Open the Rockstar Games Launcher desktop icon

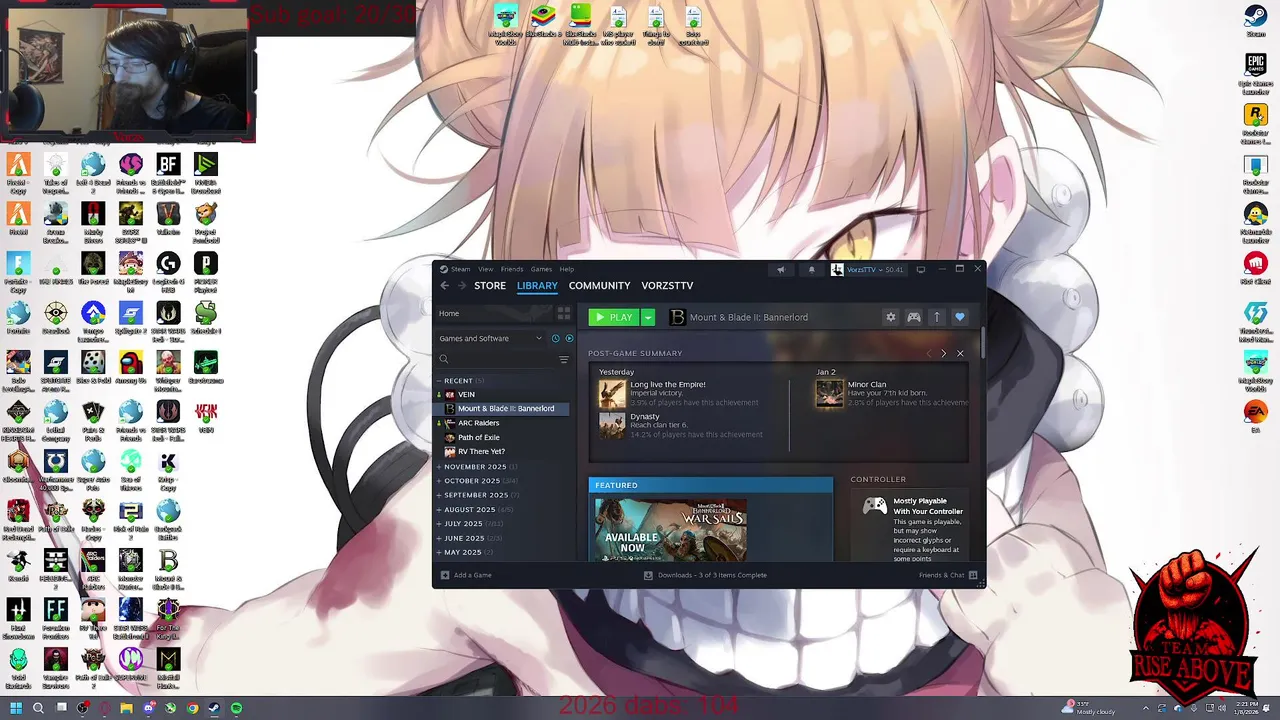1255,124
